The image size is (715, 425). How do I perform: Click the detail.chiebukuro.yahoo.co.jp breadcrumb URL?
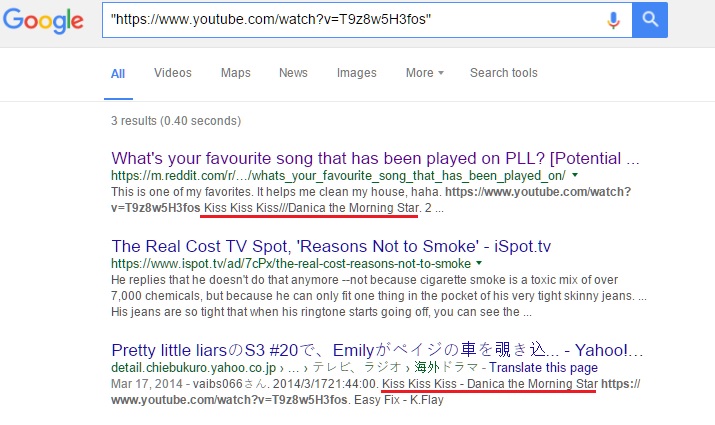(194, 368)
